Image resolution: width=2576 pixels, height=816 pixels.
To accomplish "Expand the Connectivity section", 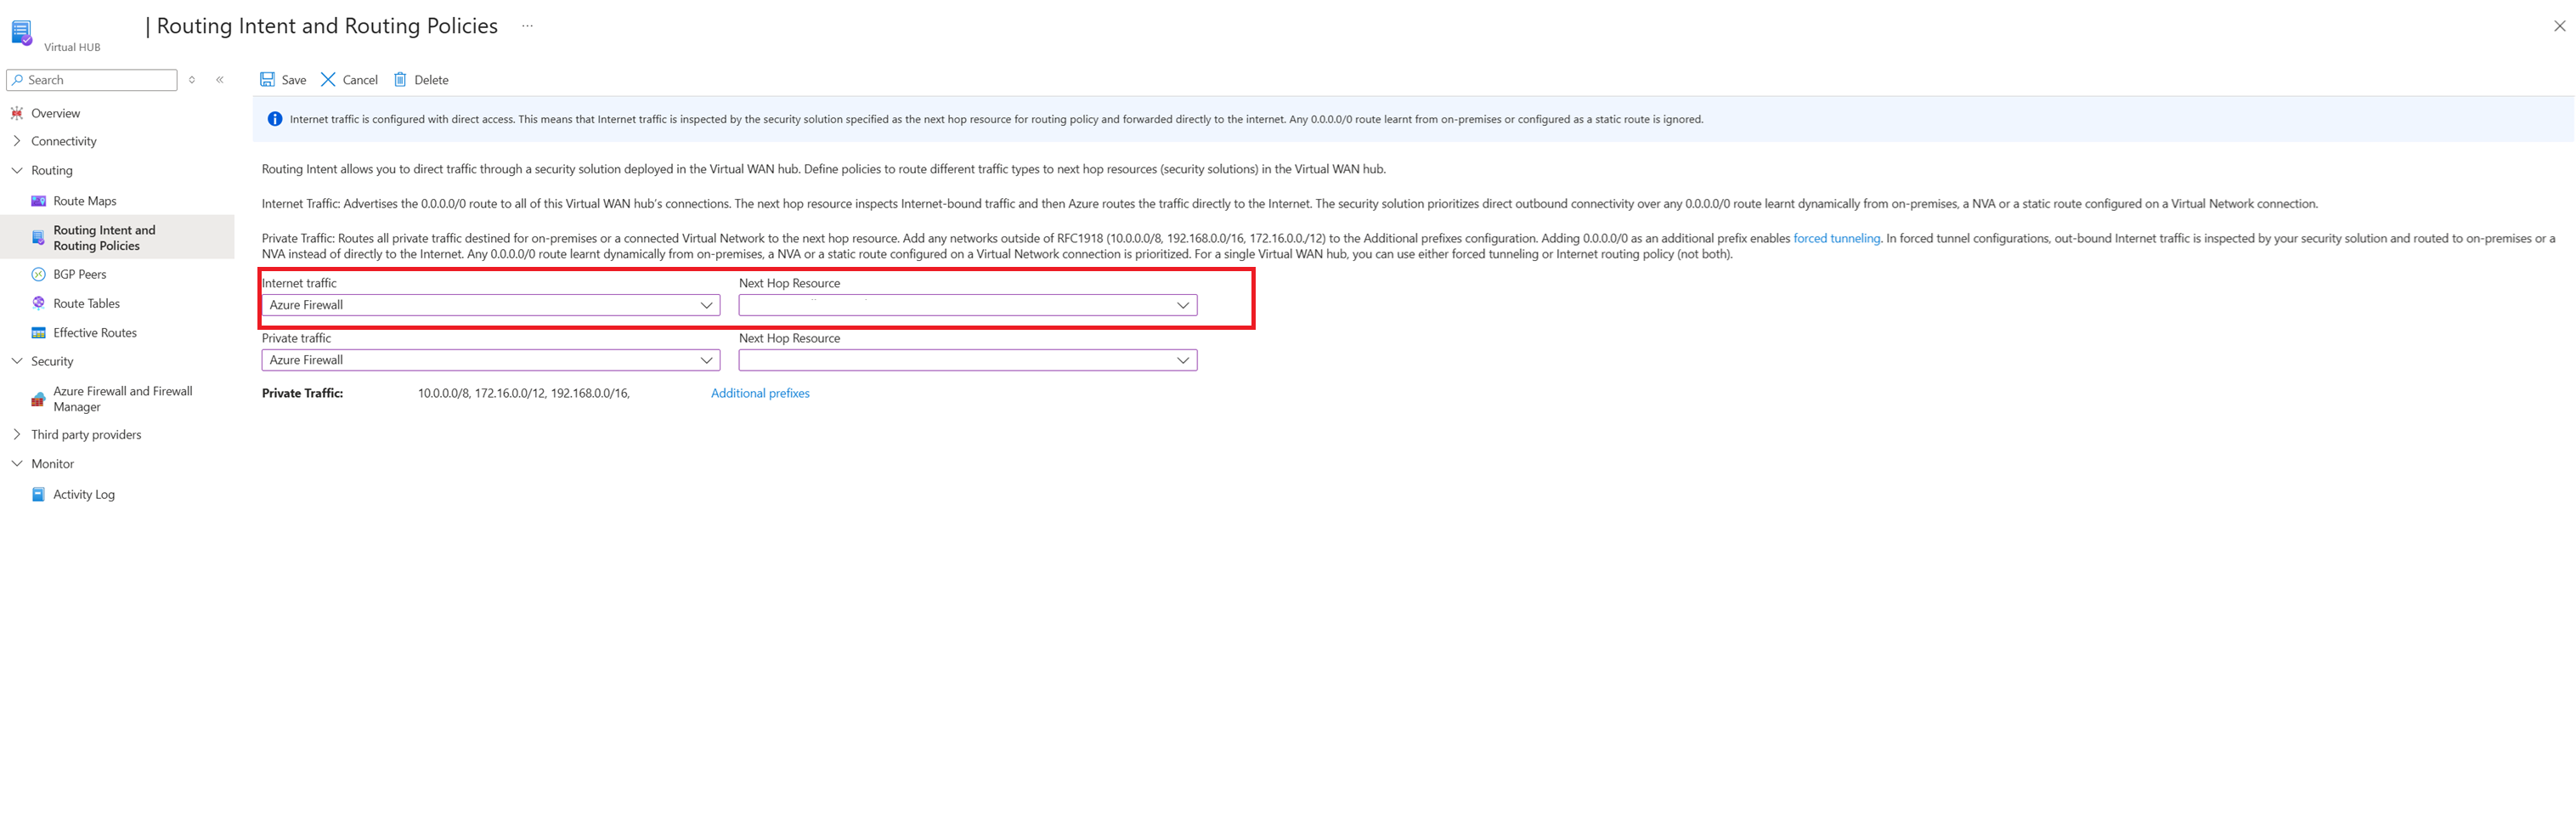I will click(x=17, y=141).
